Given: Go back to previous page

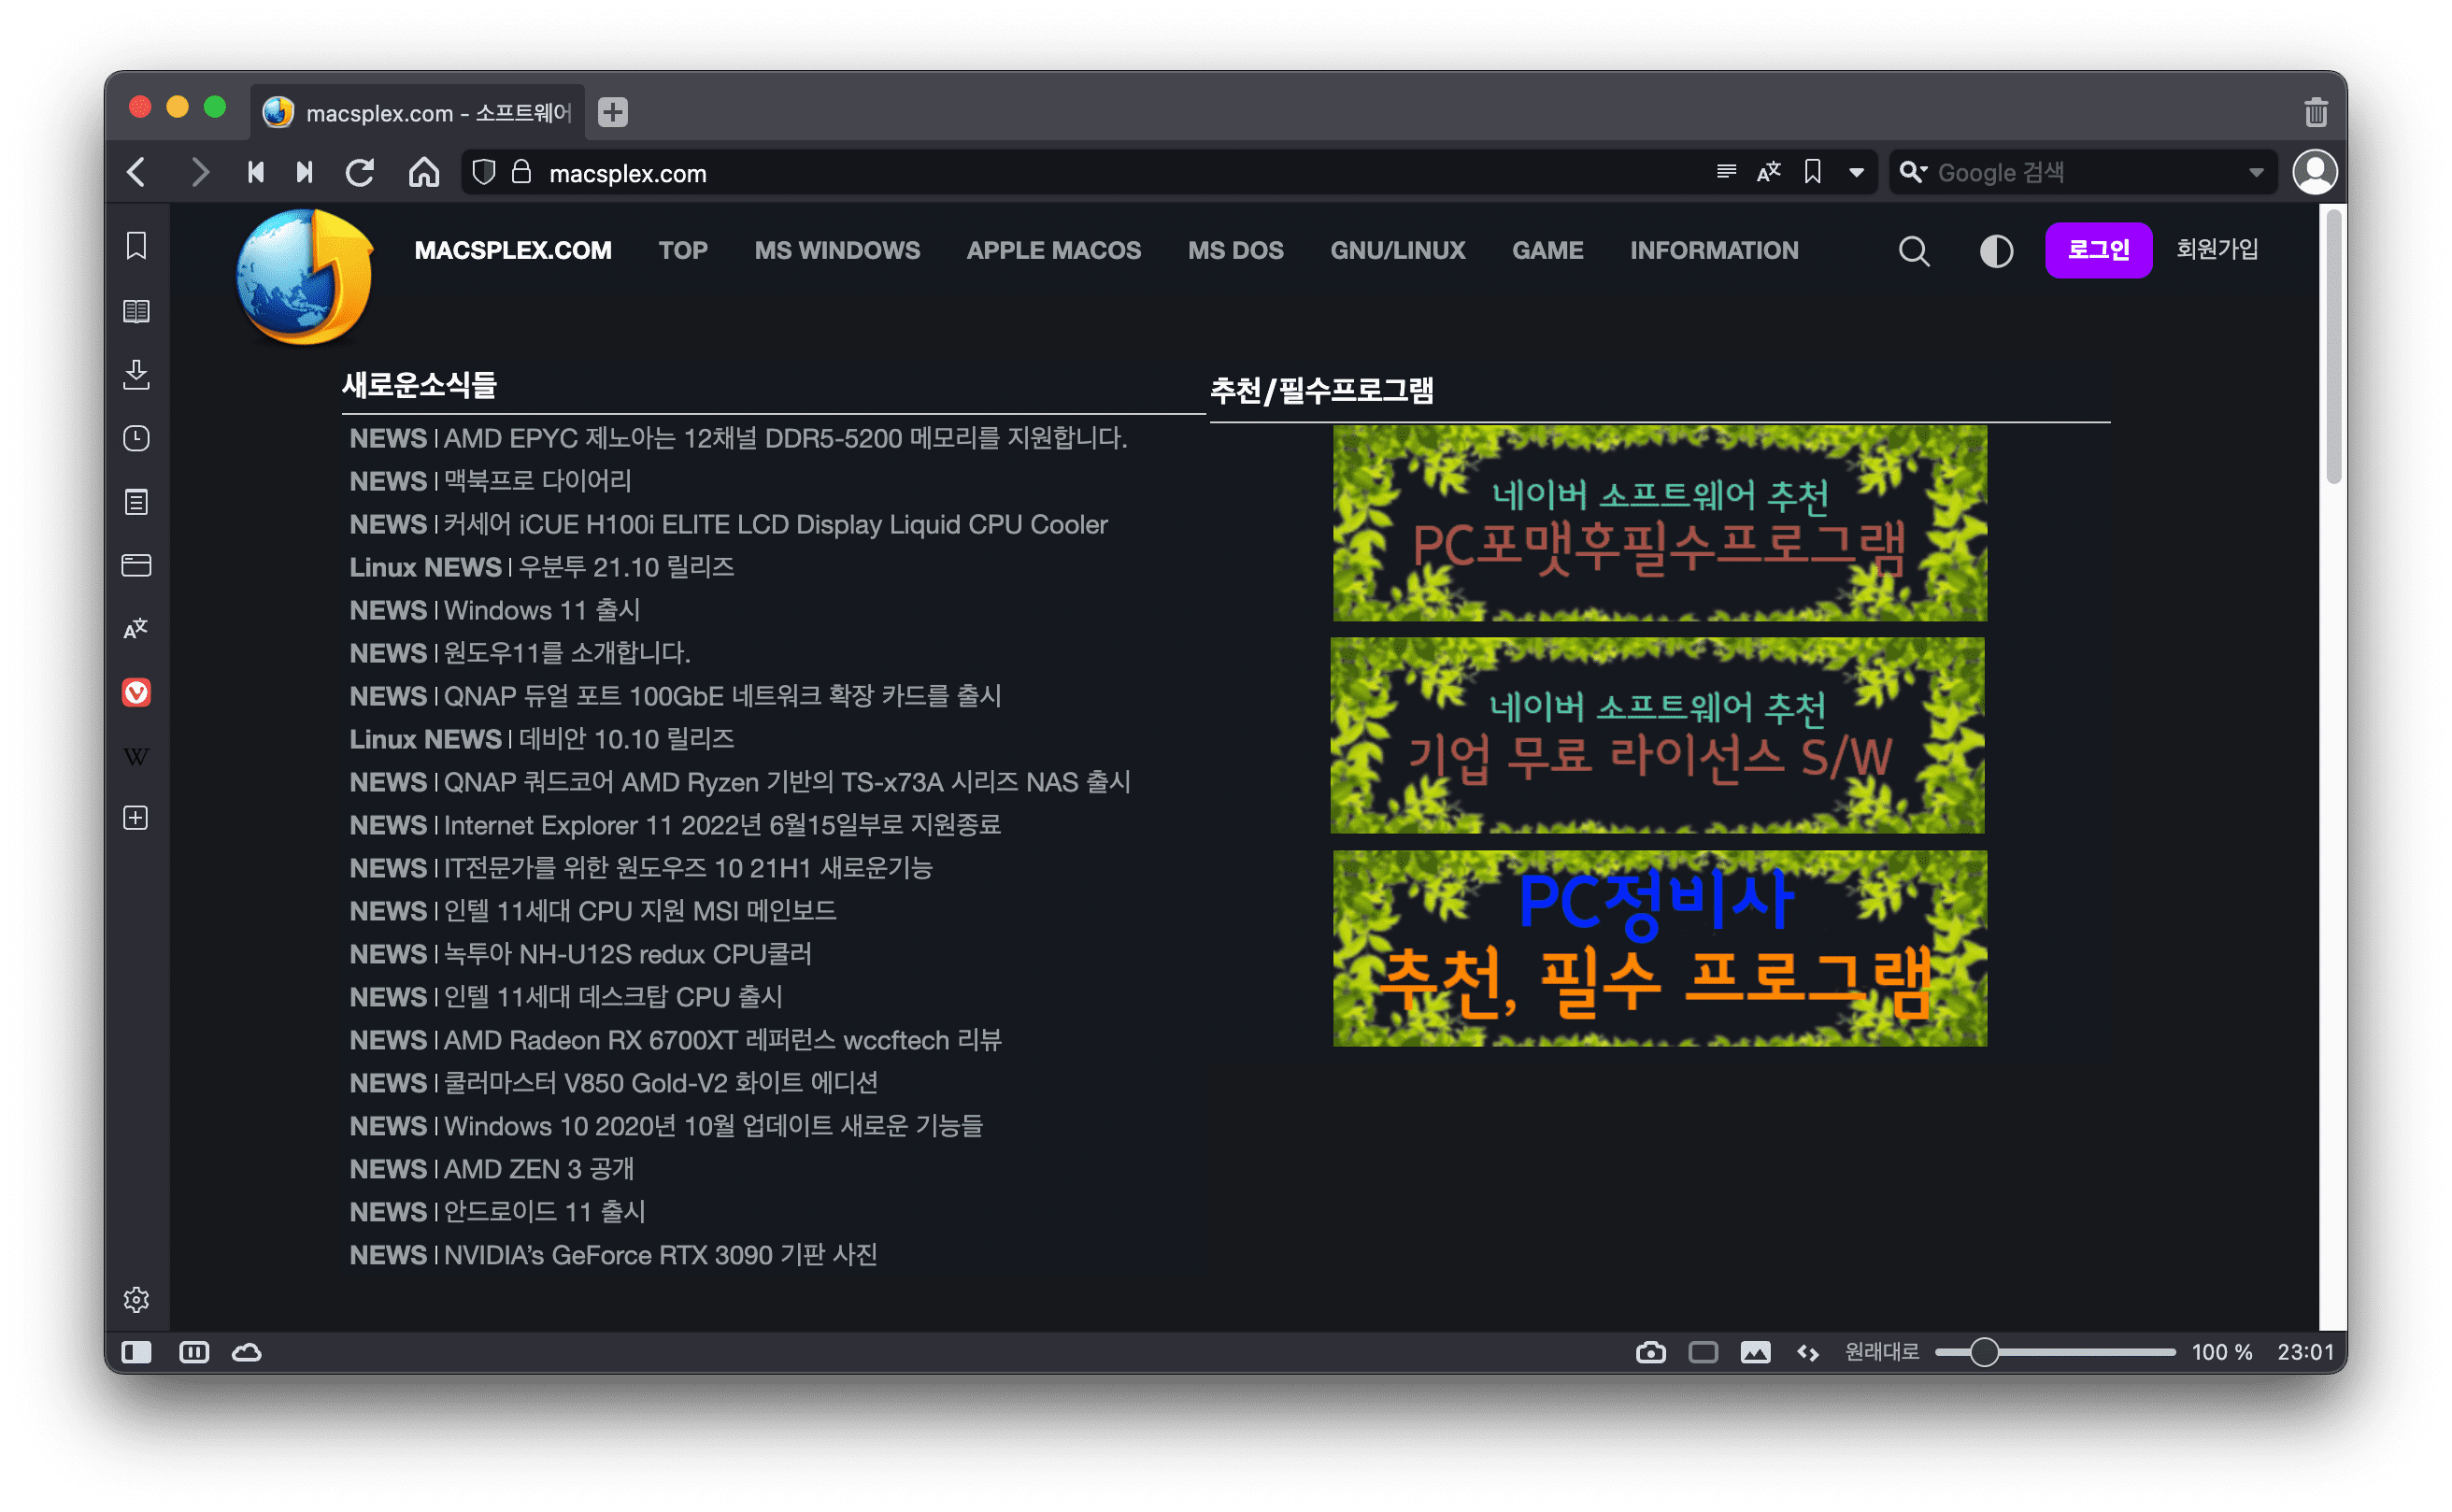Looking at the screenshot, I should pos(138,172).
